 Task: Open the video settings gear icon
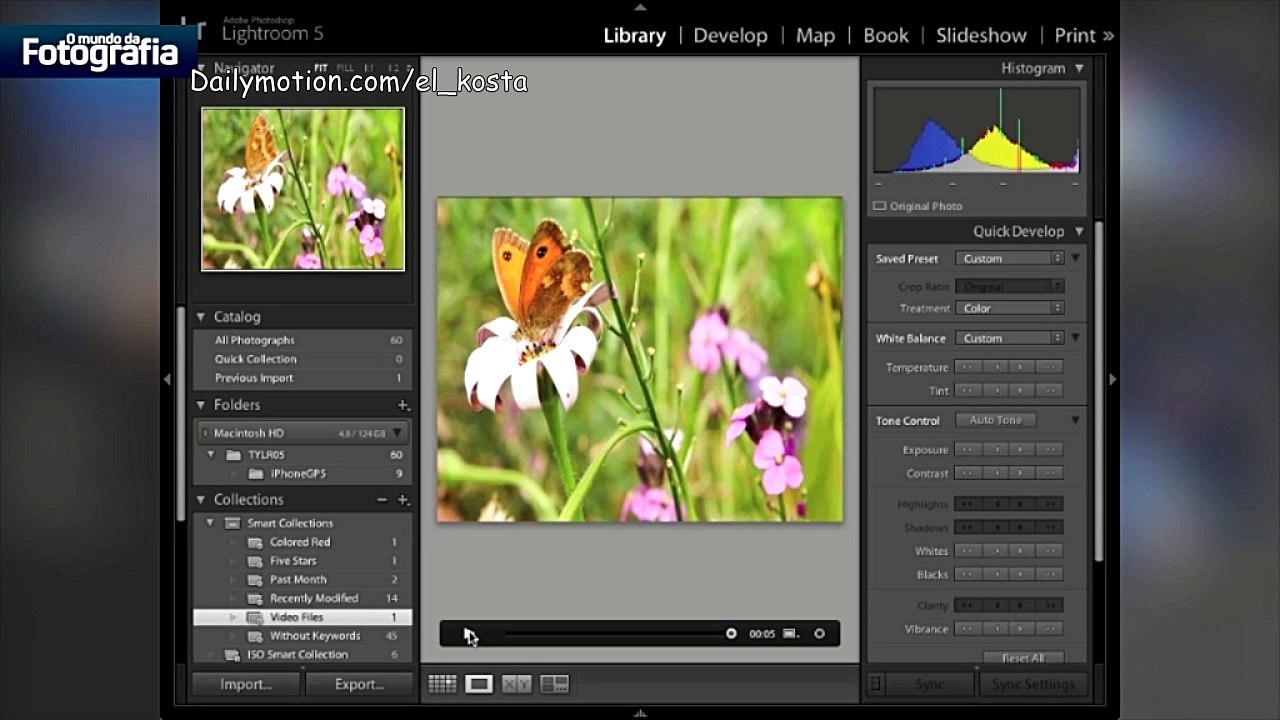pyautogui.click(x=819, y=634)
